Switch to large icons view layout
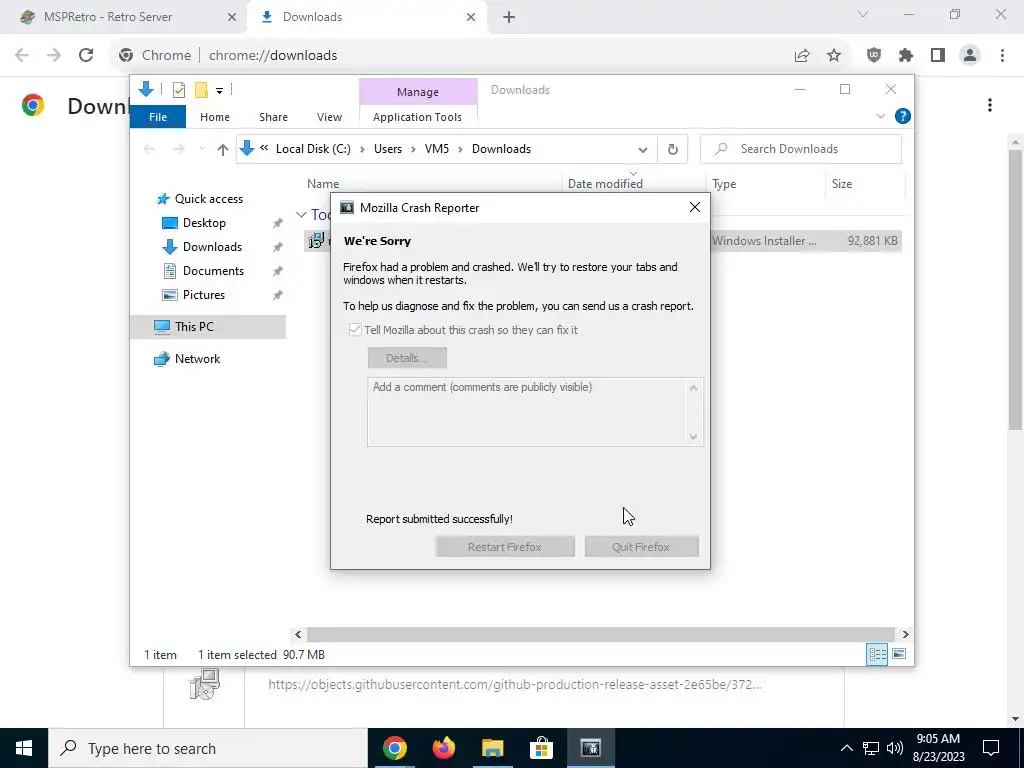The width and height of the screenshot is (1024, 768). tap(899, 654)
